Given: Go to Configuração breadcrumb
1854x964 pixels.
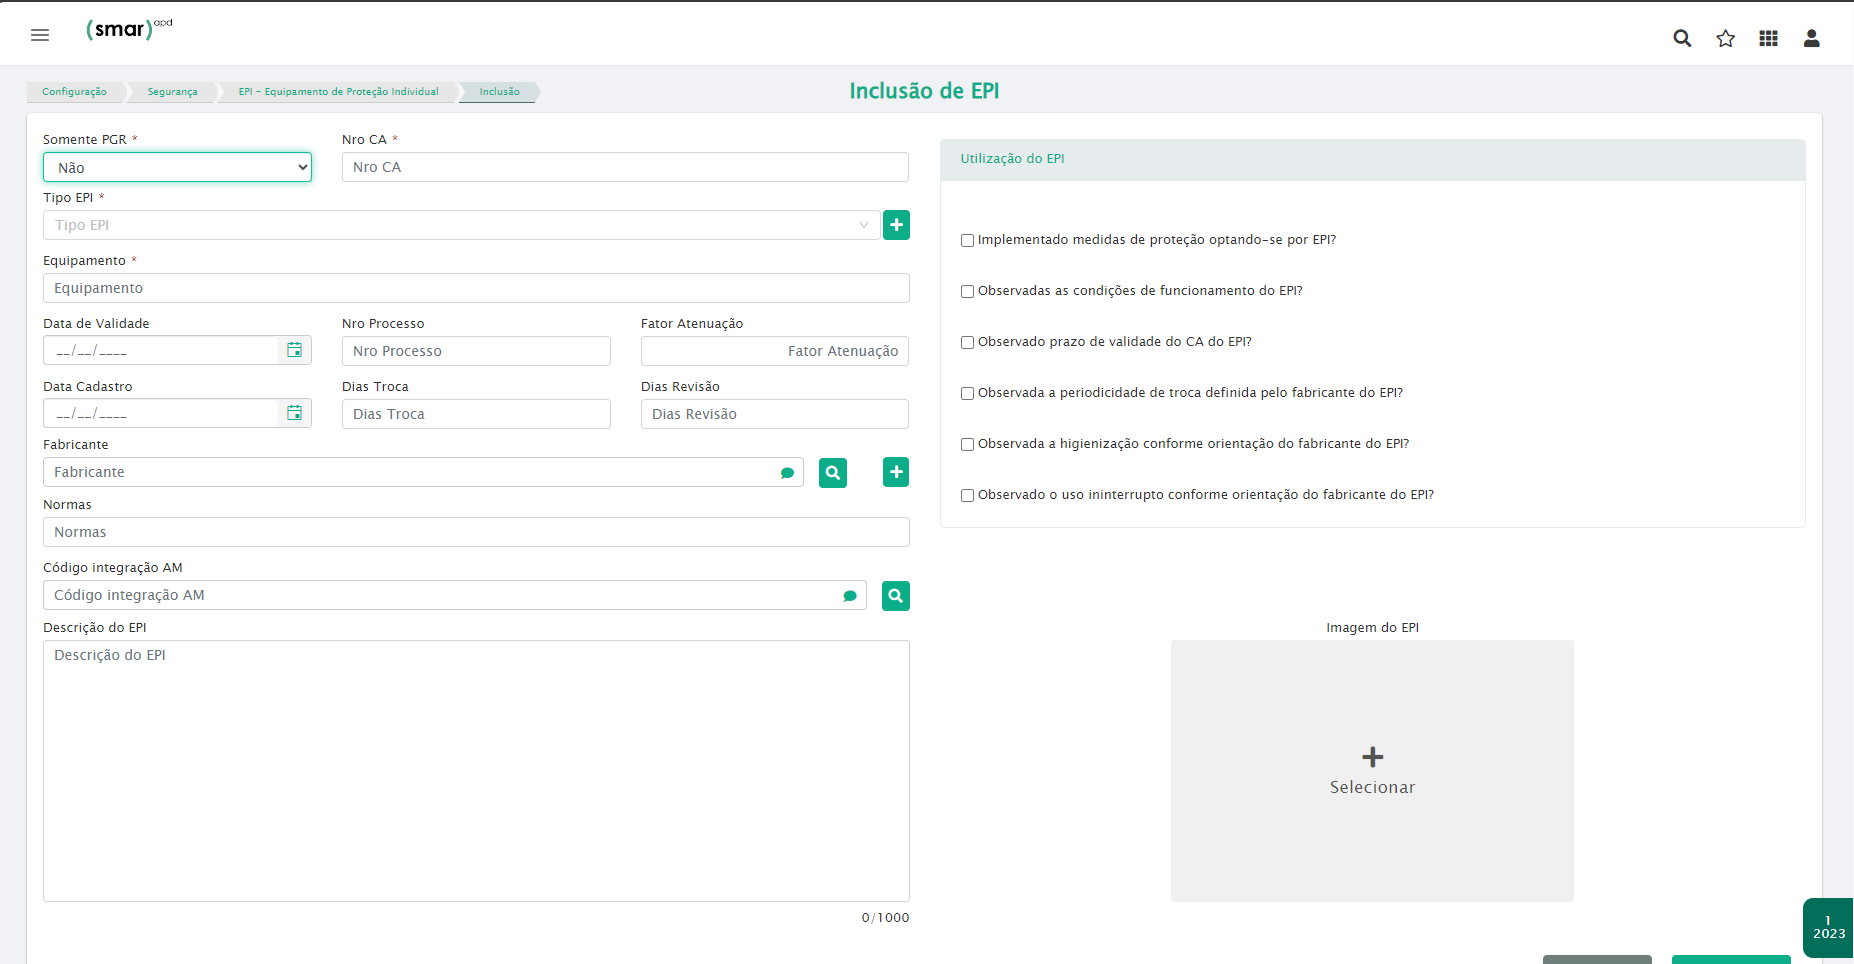Looking at the screenshot, I should pyautogui.click(x=74, y=92).
